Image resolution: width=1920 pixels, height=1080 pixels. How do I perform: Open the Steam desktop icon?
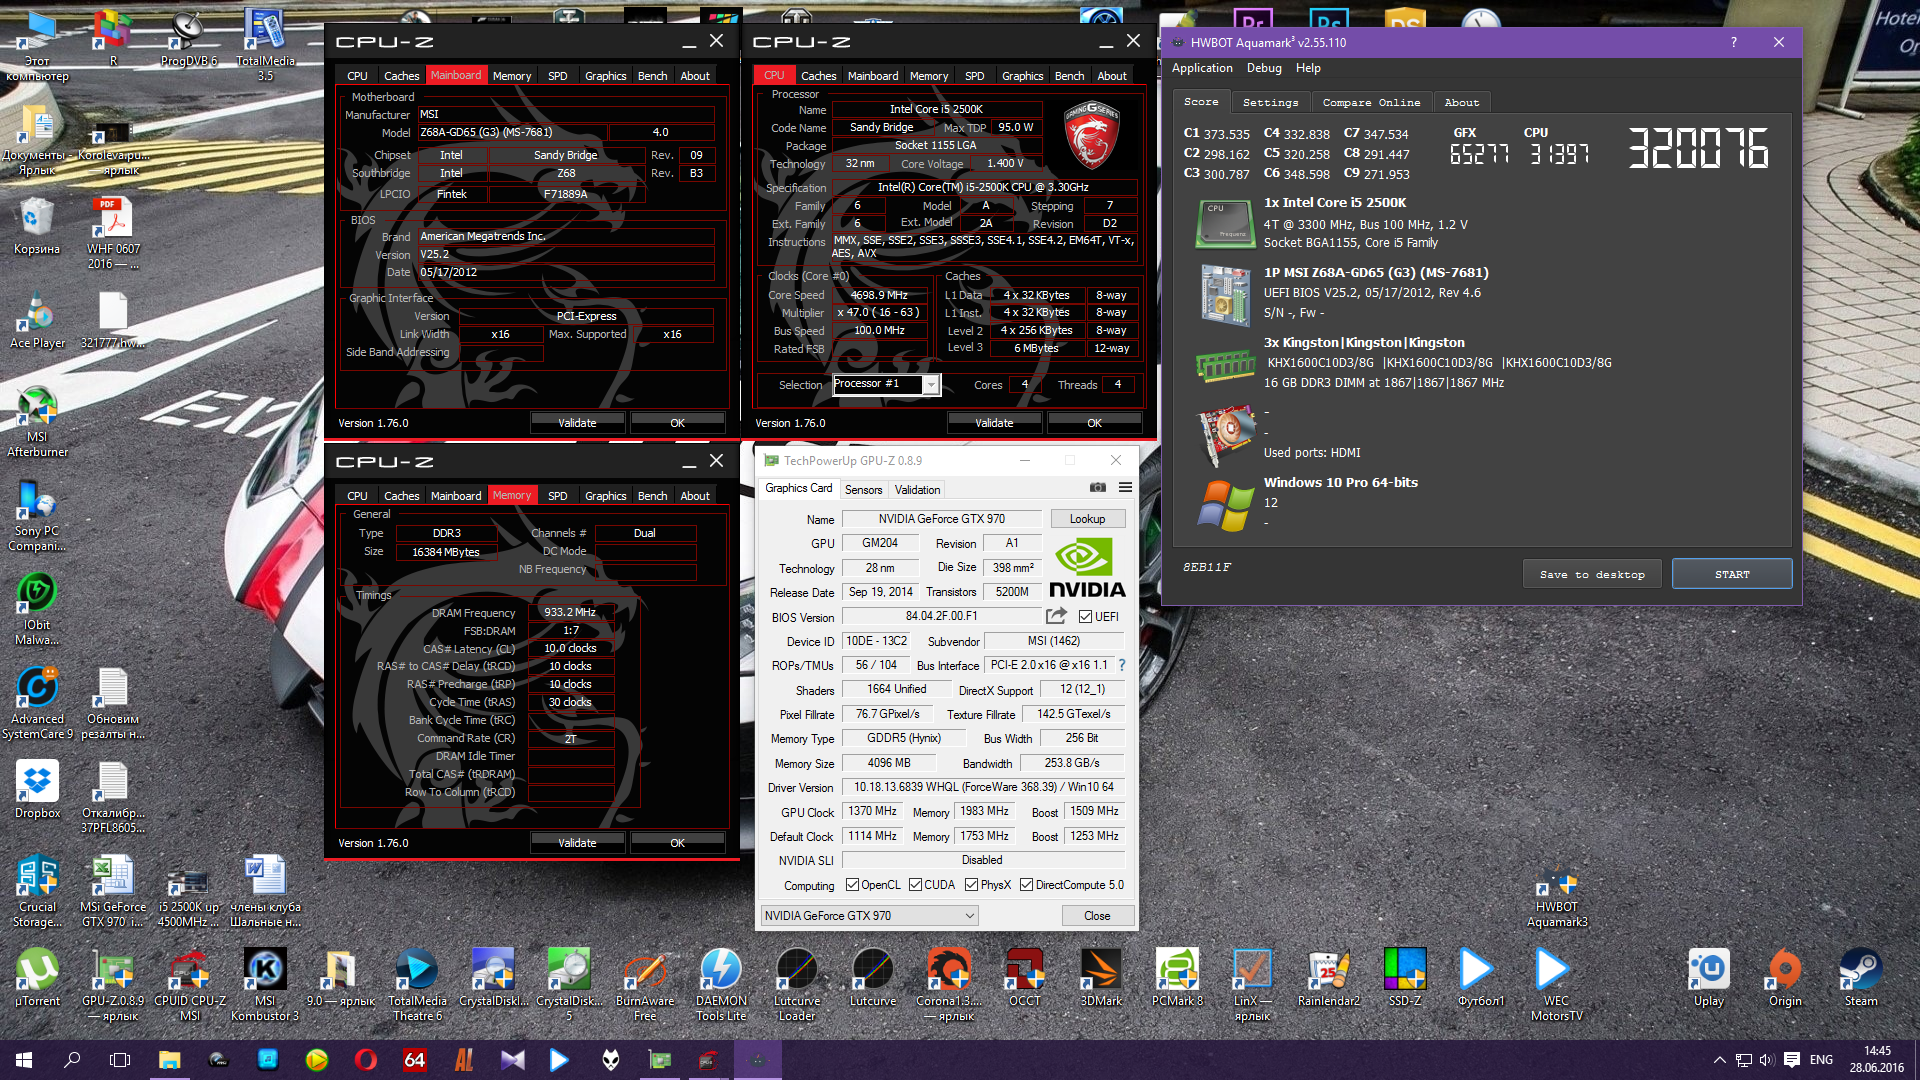[1860, 977]
